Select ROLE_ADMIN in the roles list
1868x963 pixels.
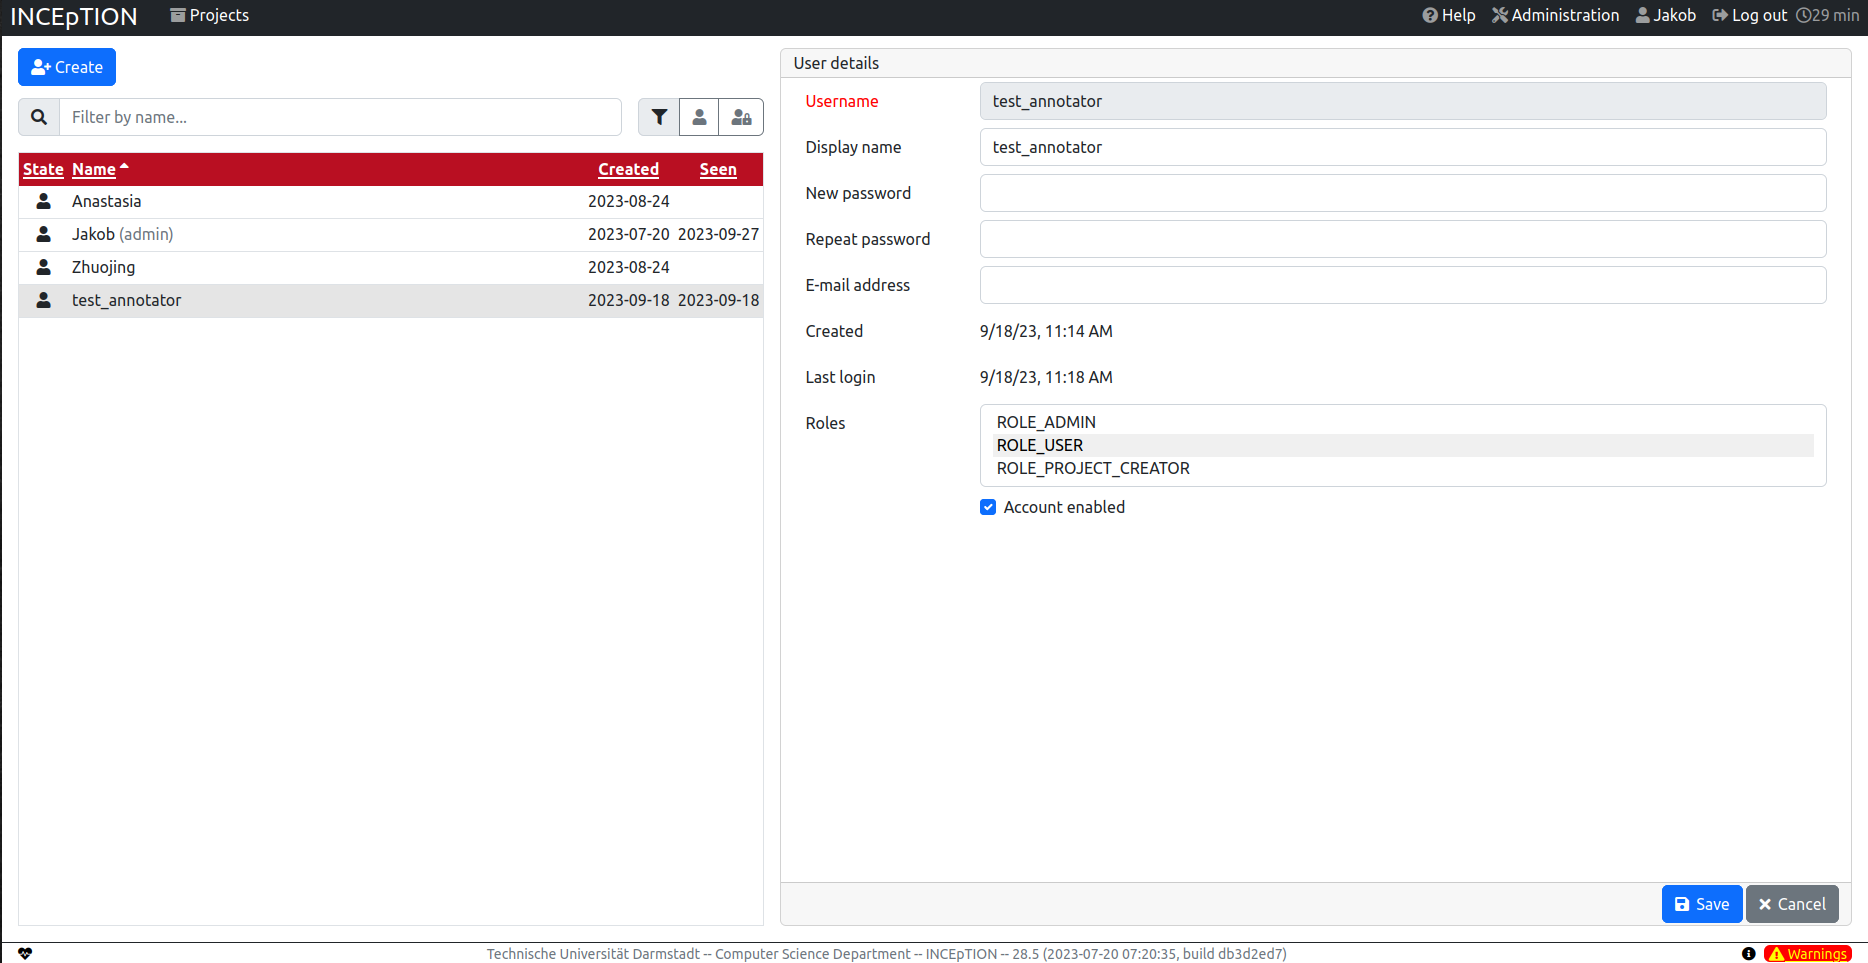click(x=1403, y=422)
